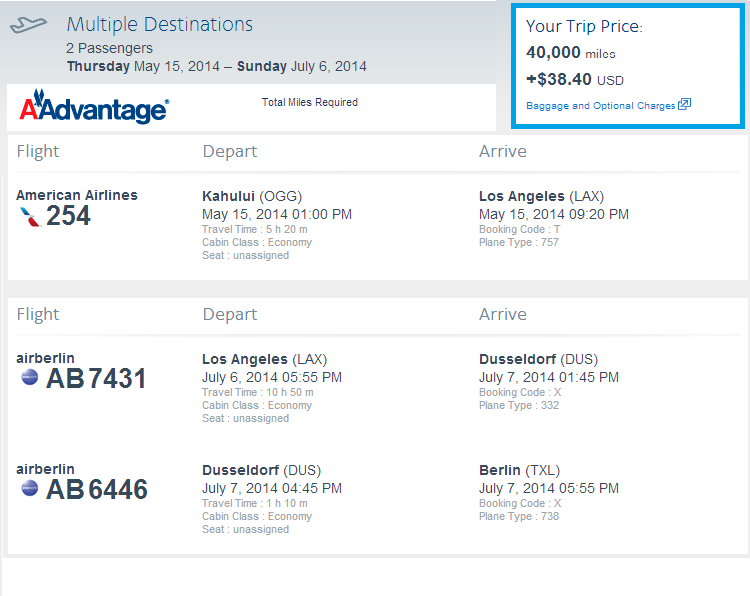This screenshot has height=596, width=750.
Task: Open the Baggage and Optional Charges link
Action: coord(601,105)
